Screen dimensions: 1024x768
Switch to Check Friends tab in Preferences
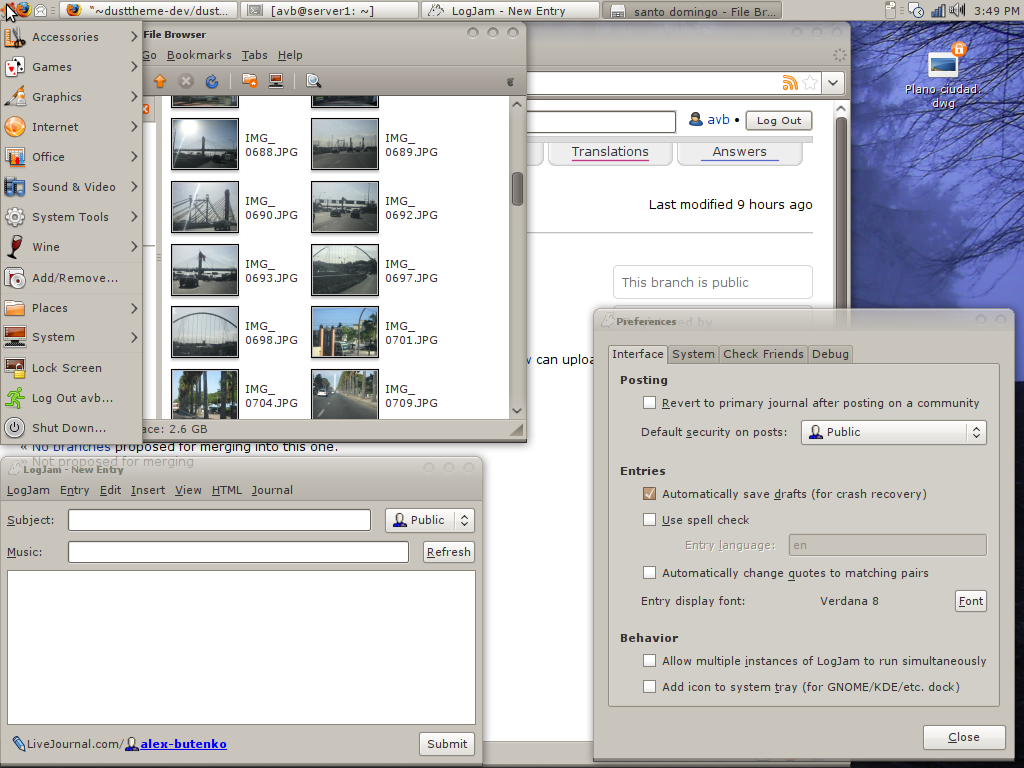coord(763,354)
